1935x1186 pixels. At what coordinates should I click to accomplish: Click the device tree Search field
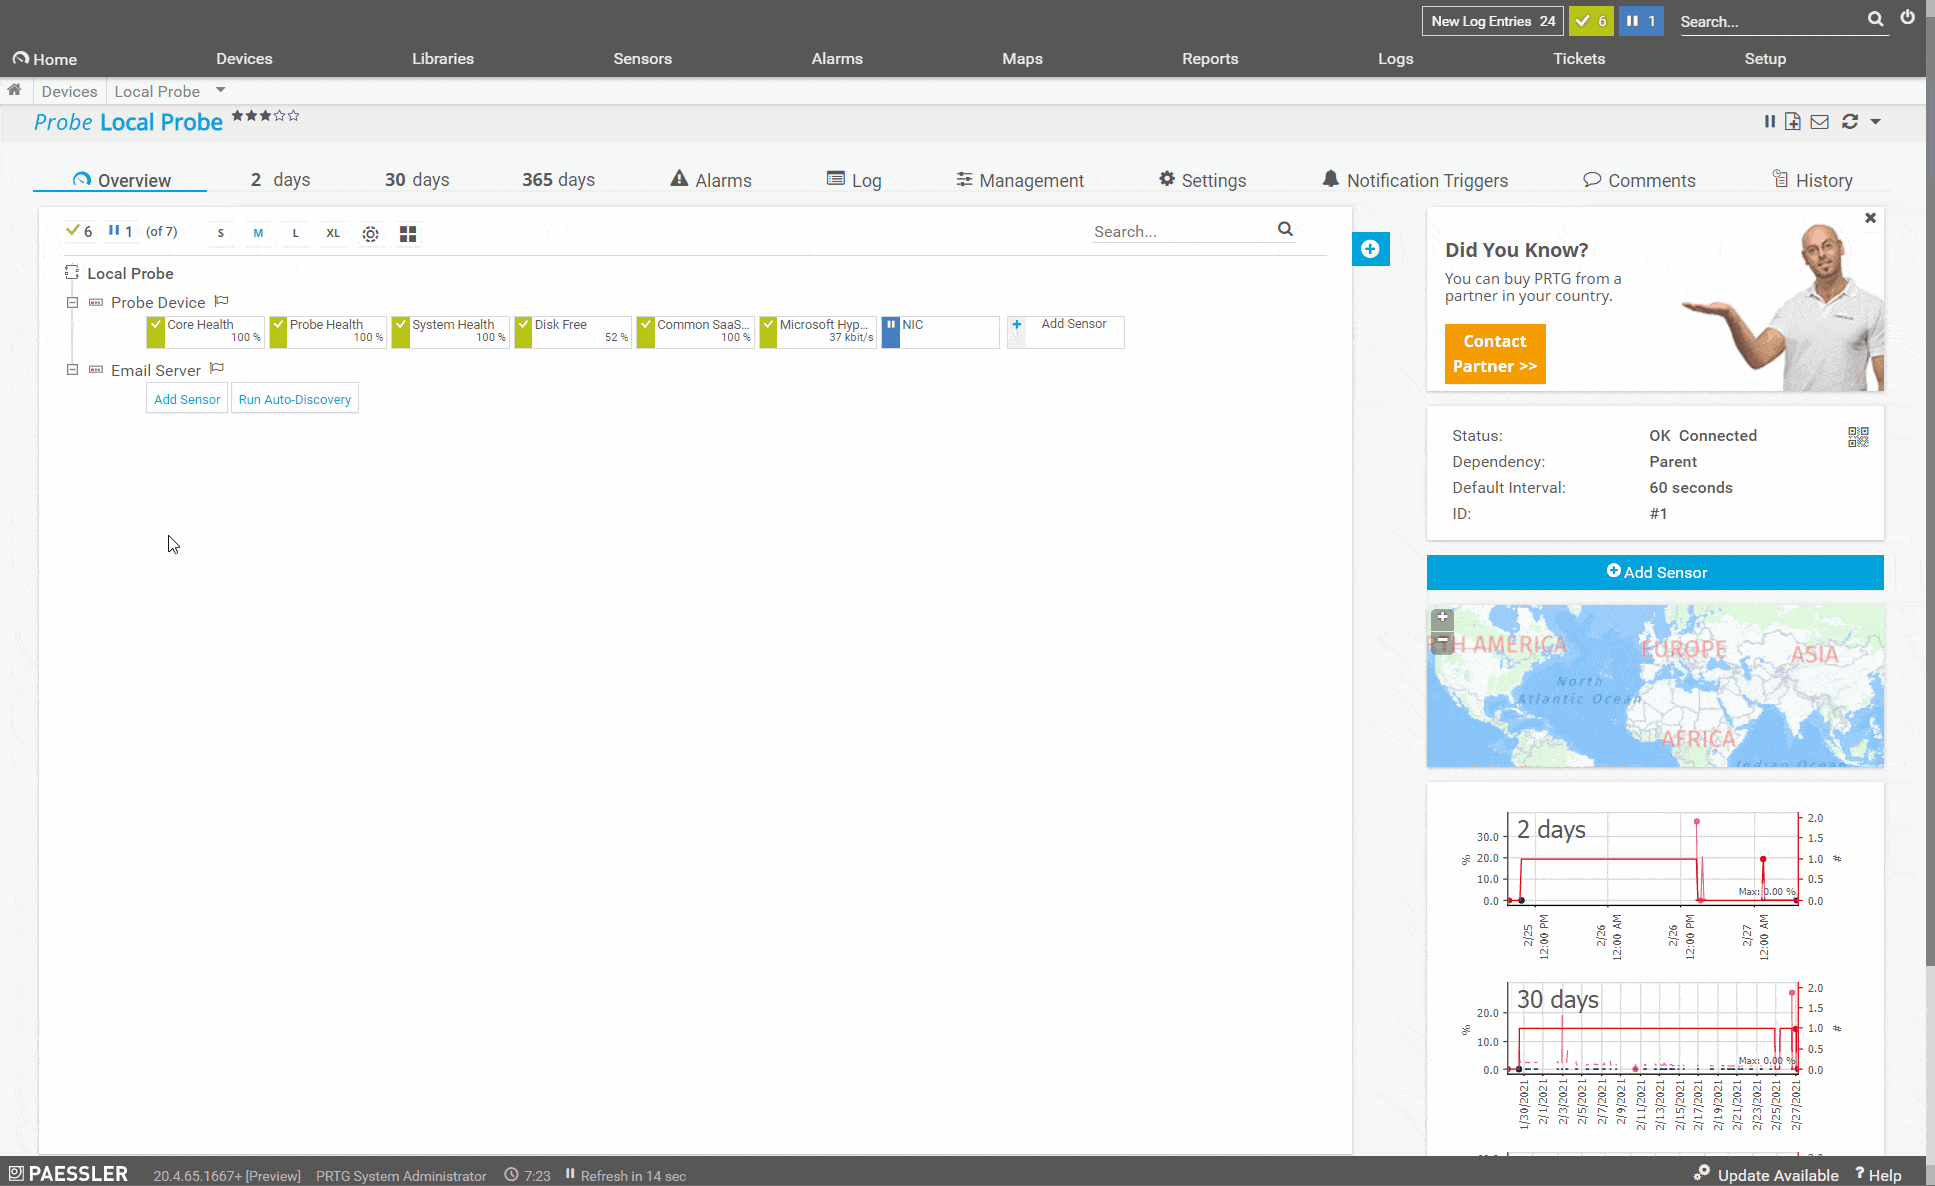click(x=1182, y=231)
